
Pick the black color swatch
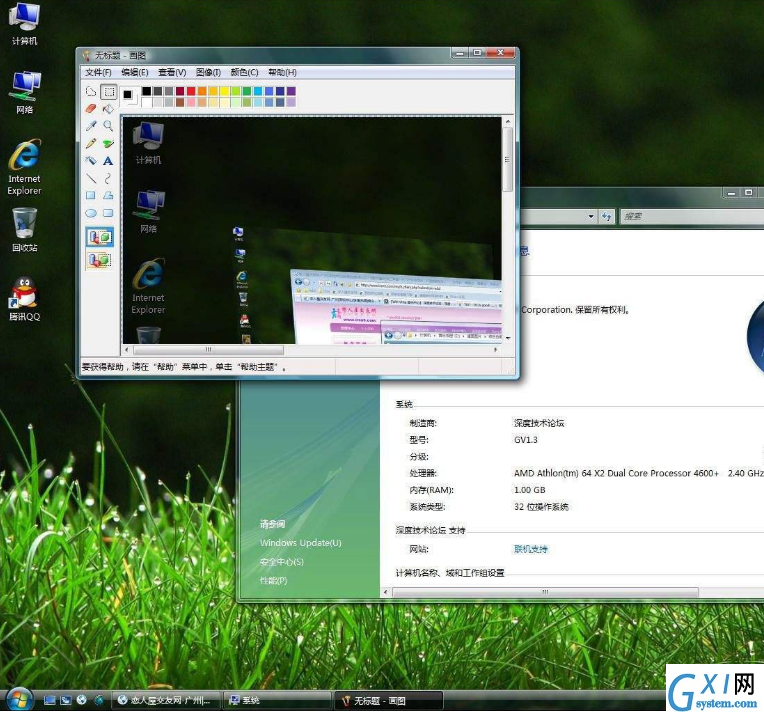(146, 91)
